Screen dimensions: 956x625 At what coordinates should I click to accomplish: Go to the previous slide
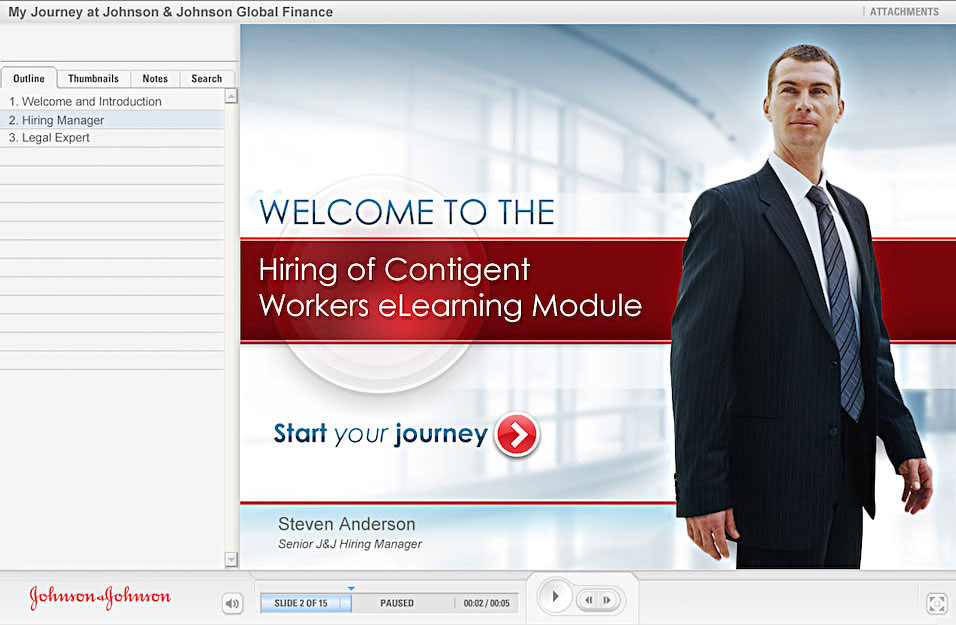589,600
